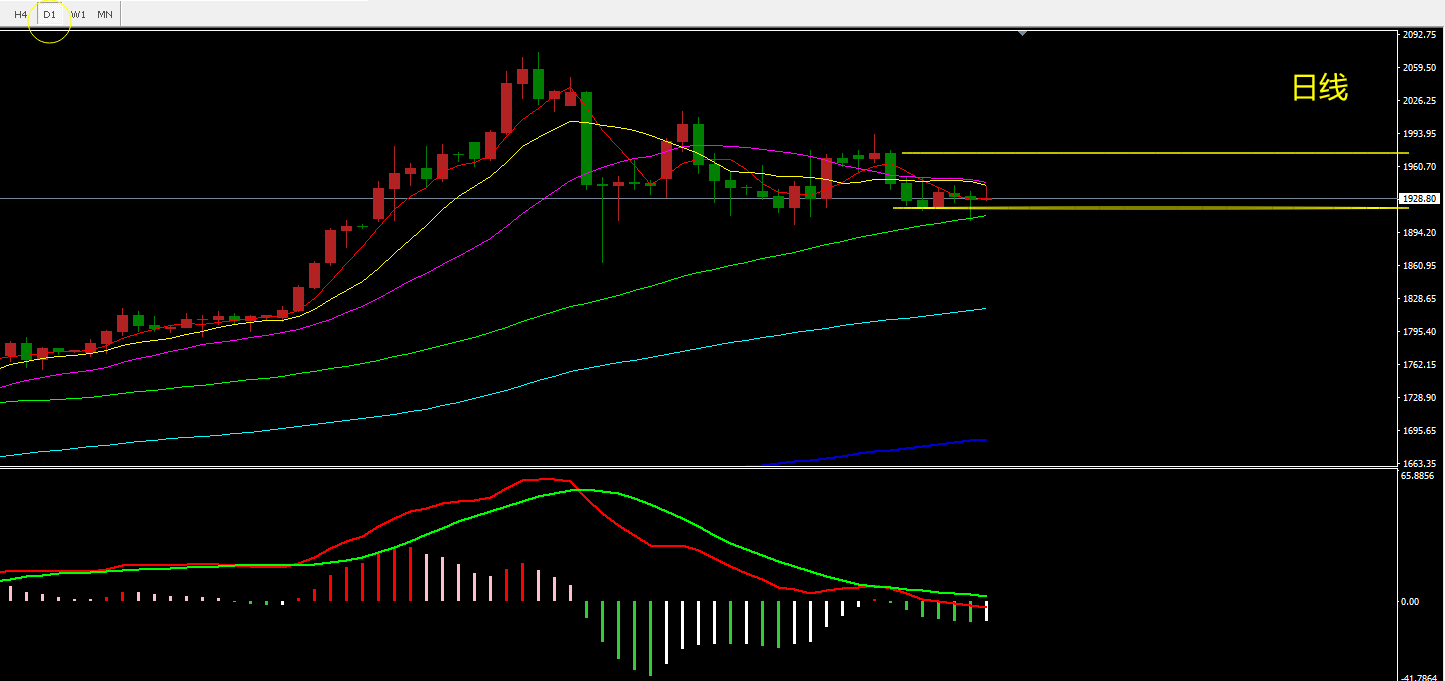Switch chart to W1 weekly timeframe
This screenshot has width=1445, height=681.
[x=78, y=14]
